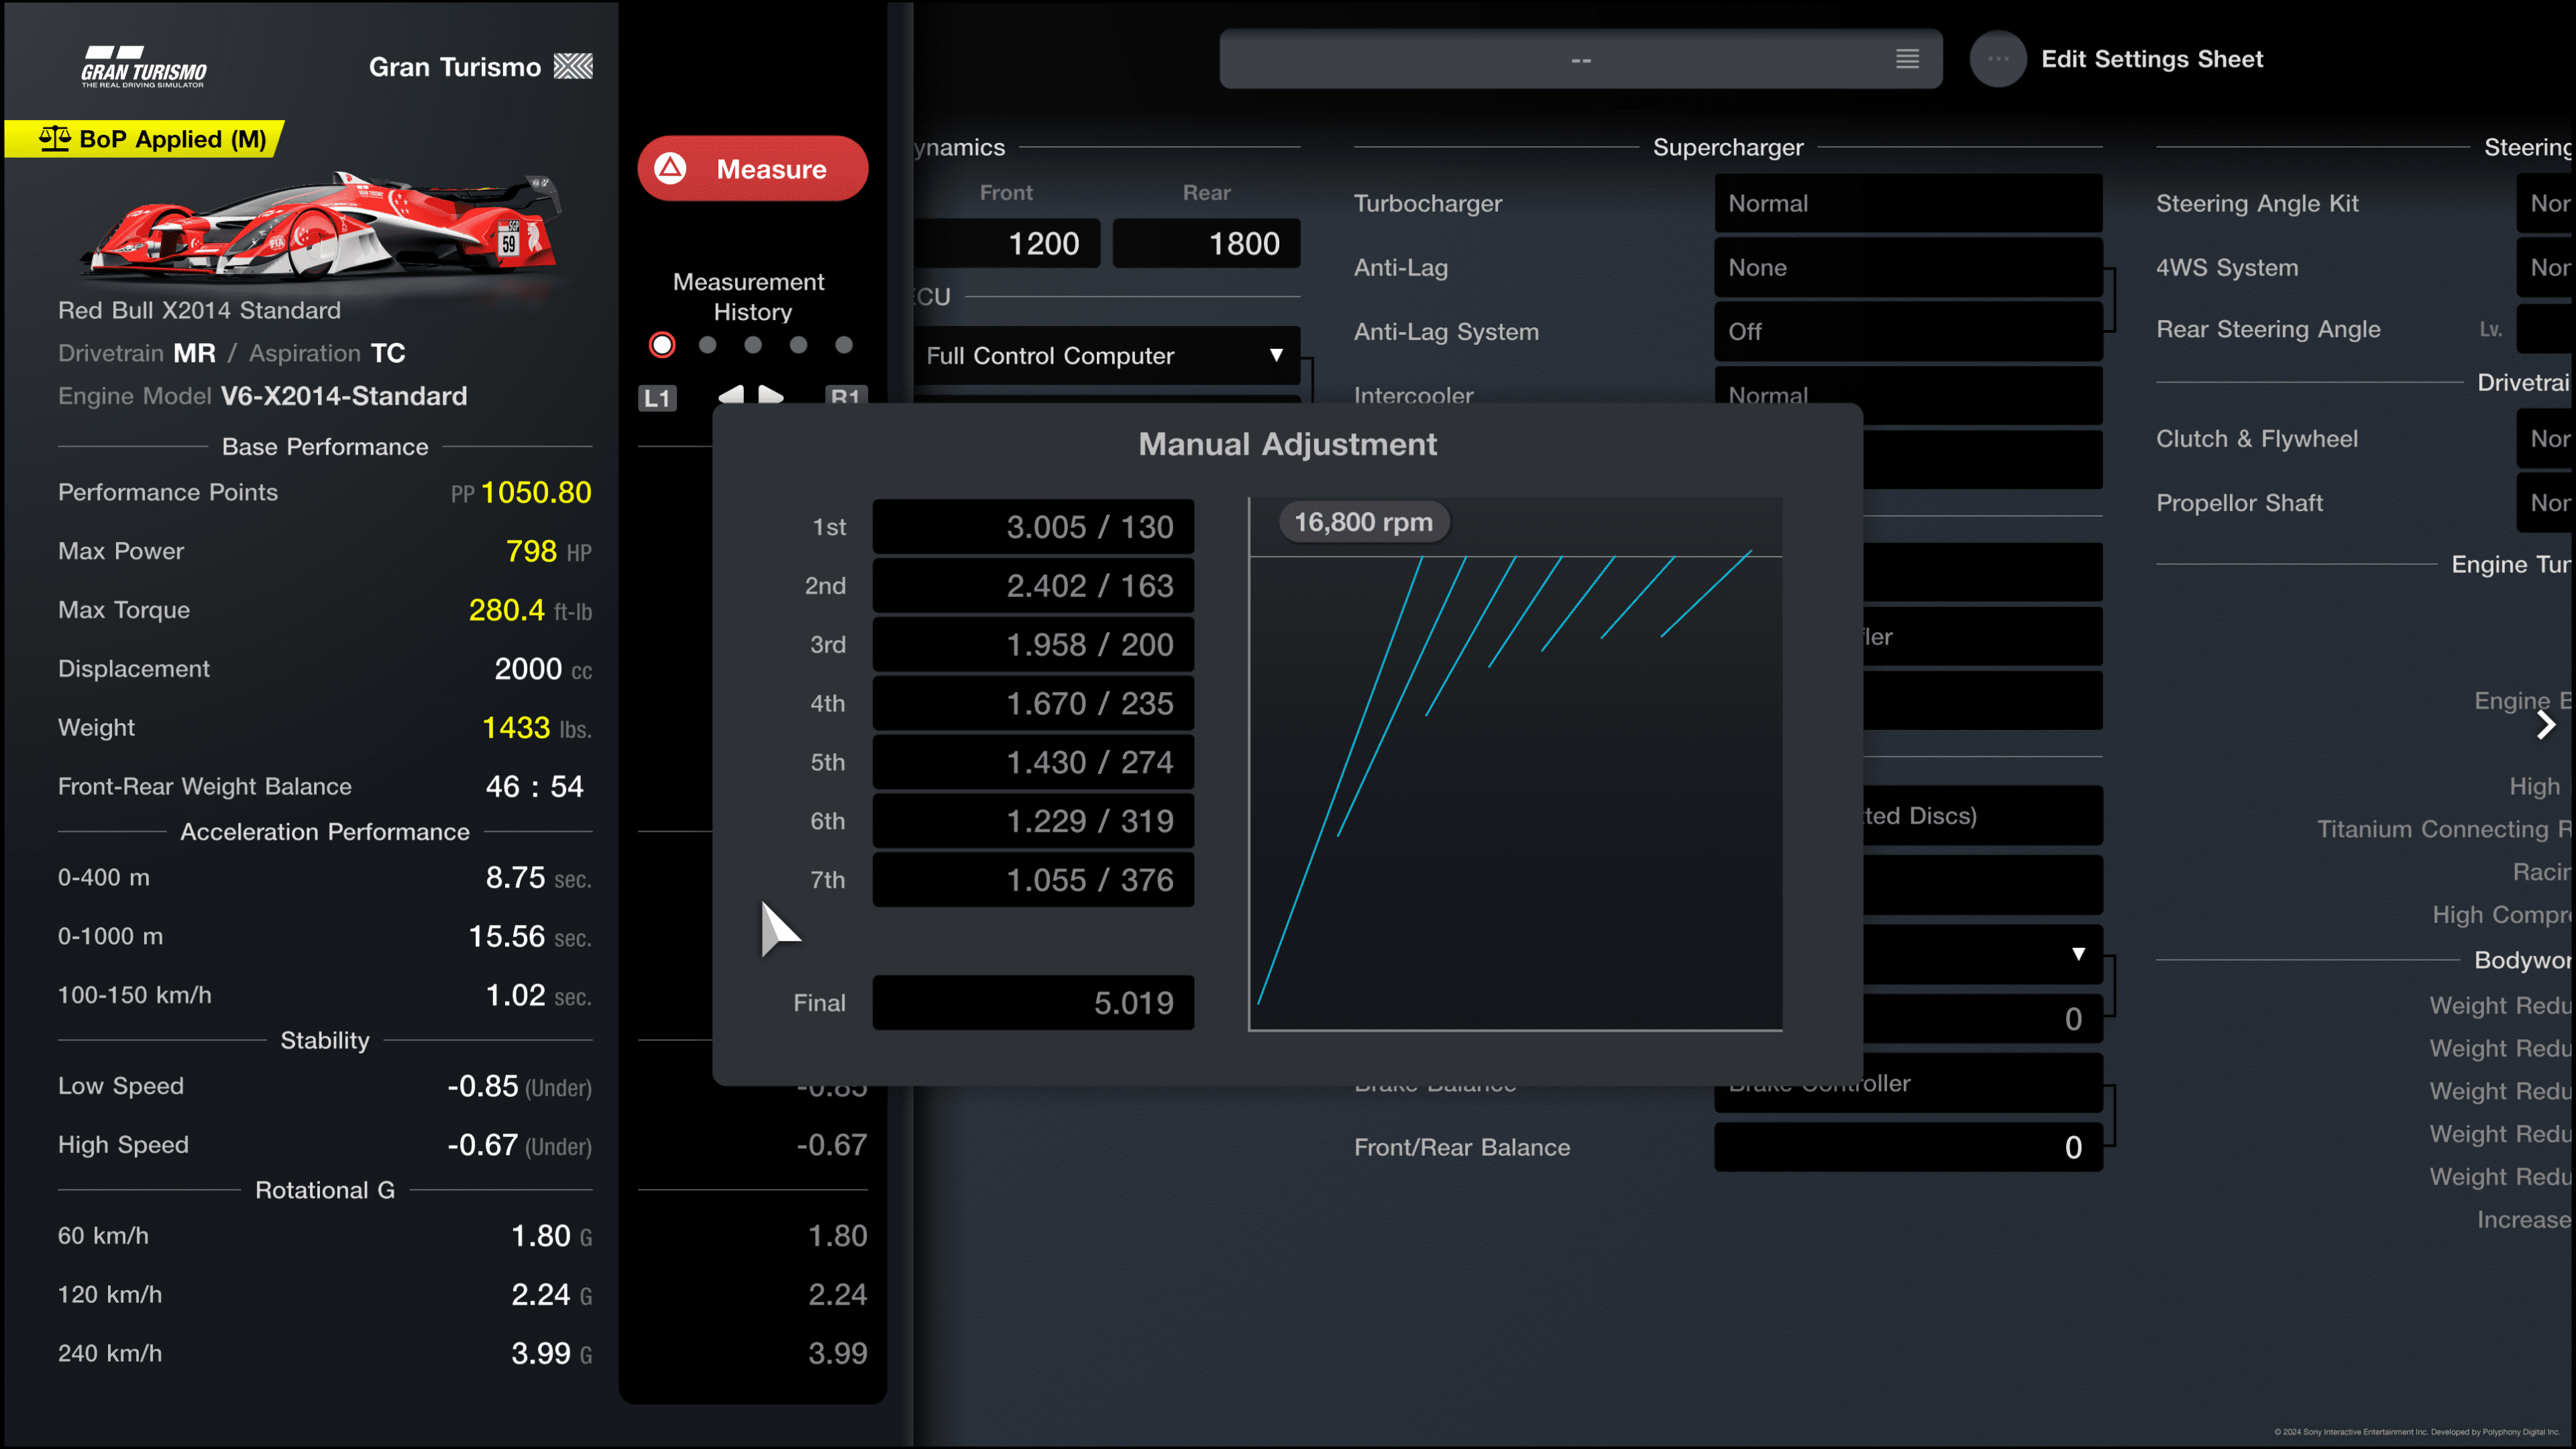Click the 16,800 rpm label on graph
2576x1449 pixels.
pyautogui.click(x=1364, y=522)
